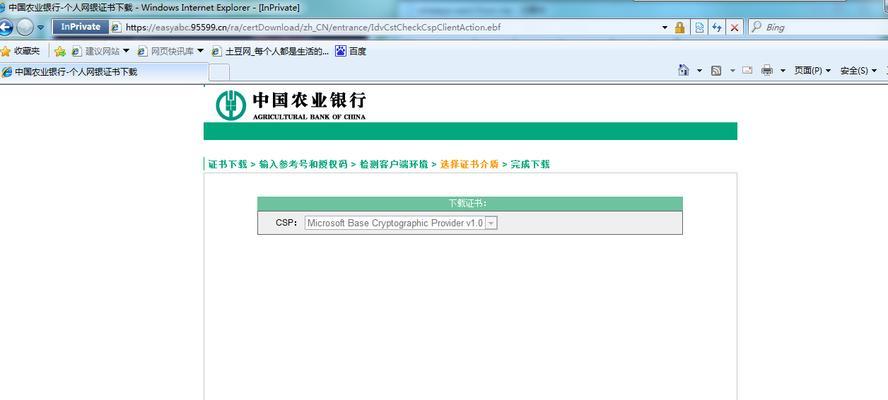Click the gold security lock icon
Image resolution: width=888 pixels, height=400 pixels.
coord(680,27)
